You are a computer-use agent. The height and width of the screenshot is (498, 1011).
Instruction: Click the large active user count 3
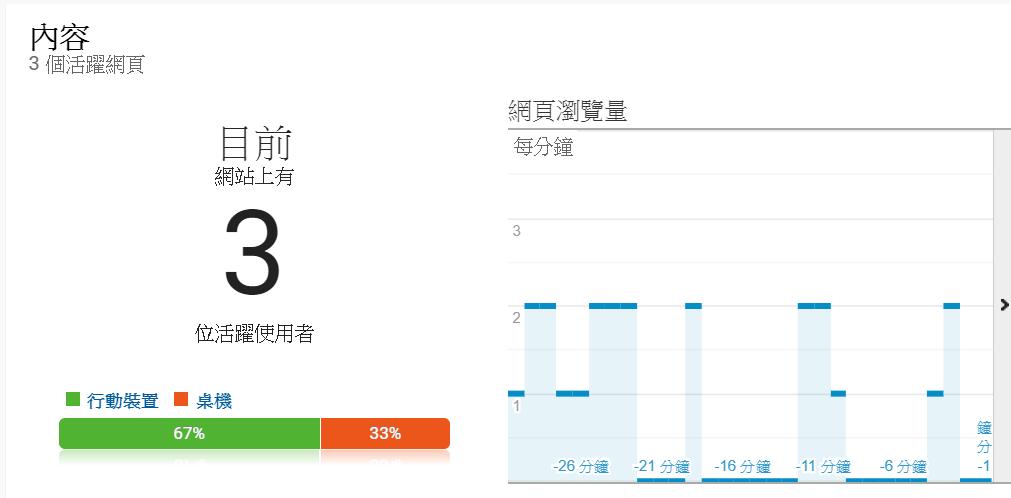(x=252, y=252)
